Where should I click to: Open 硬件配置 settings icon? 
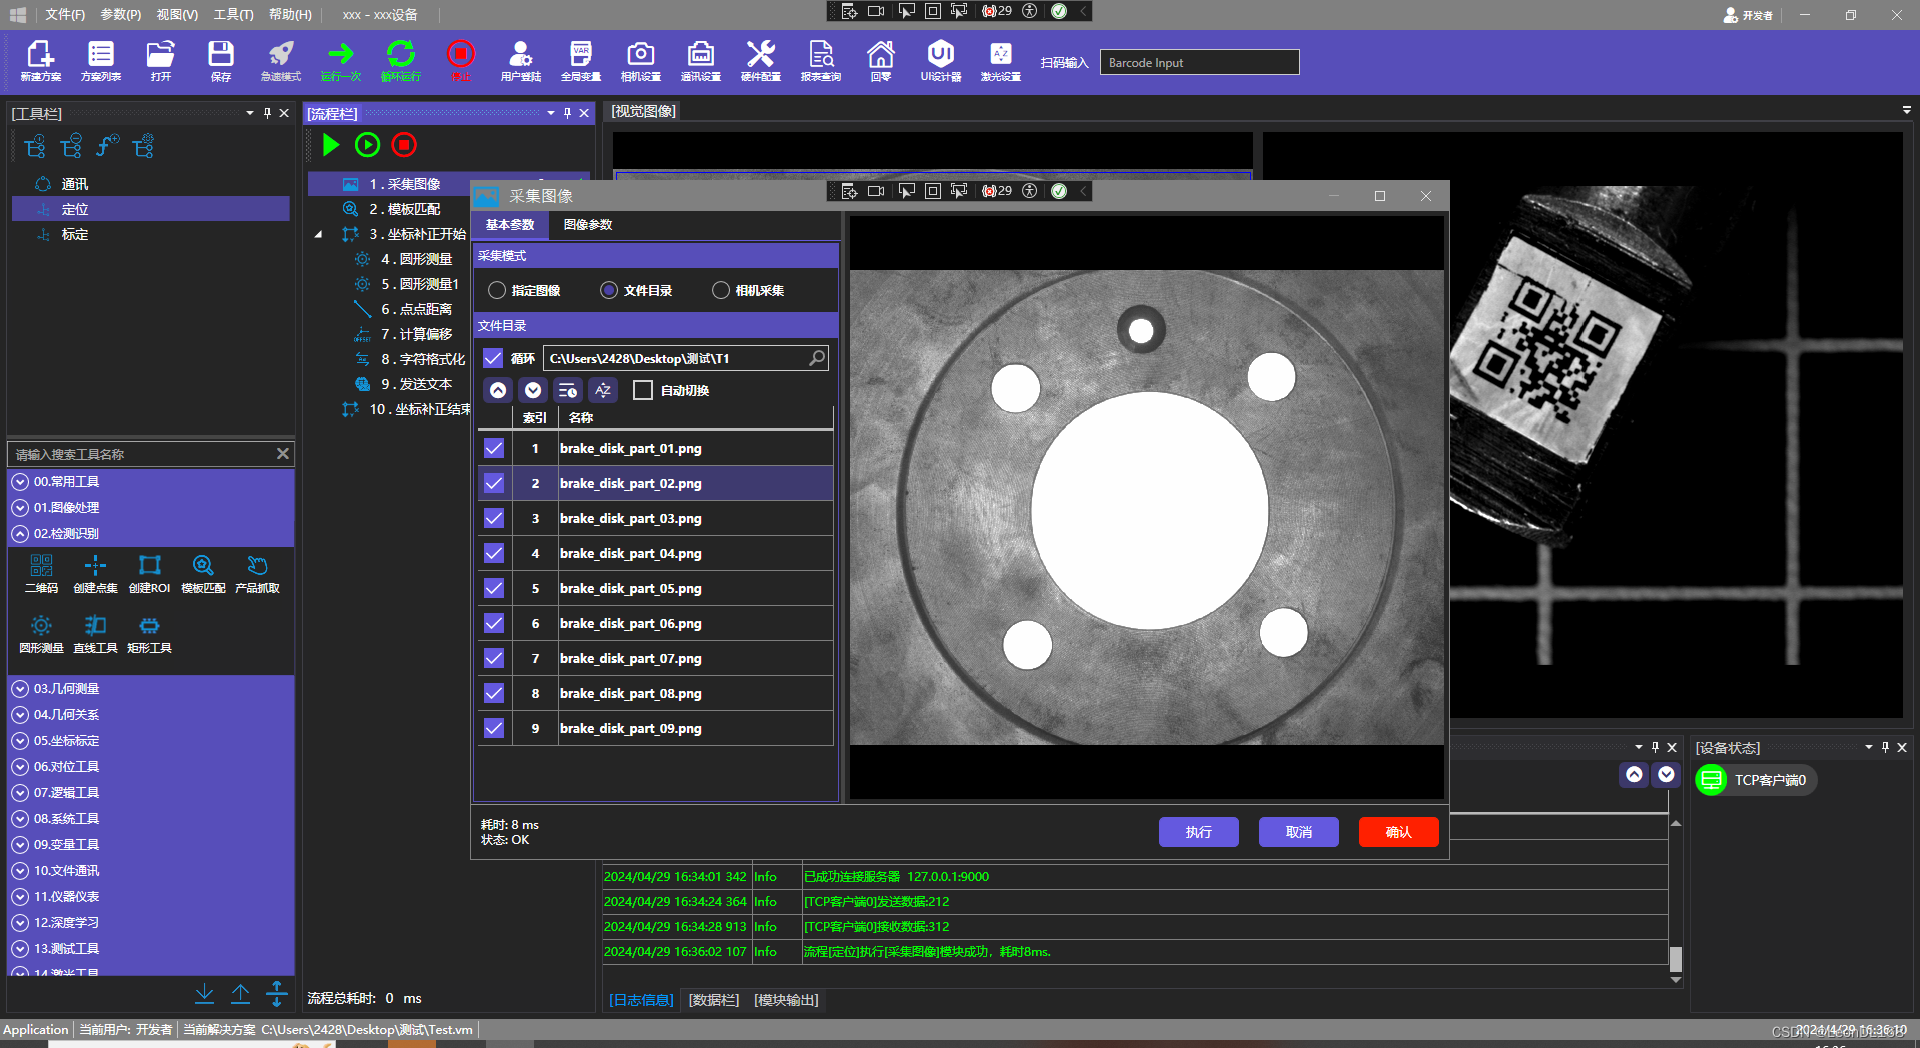[x=760, y=60]
